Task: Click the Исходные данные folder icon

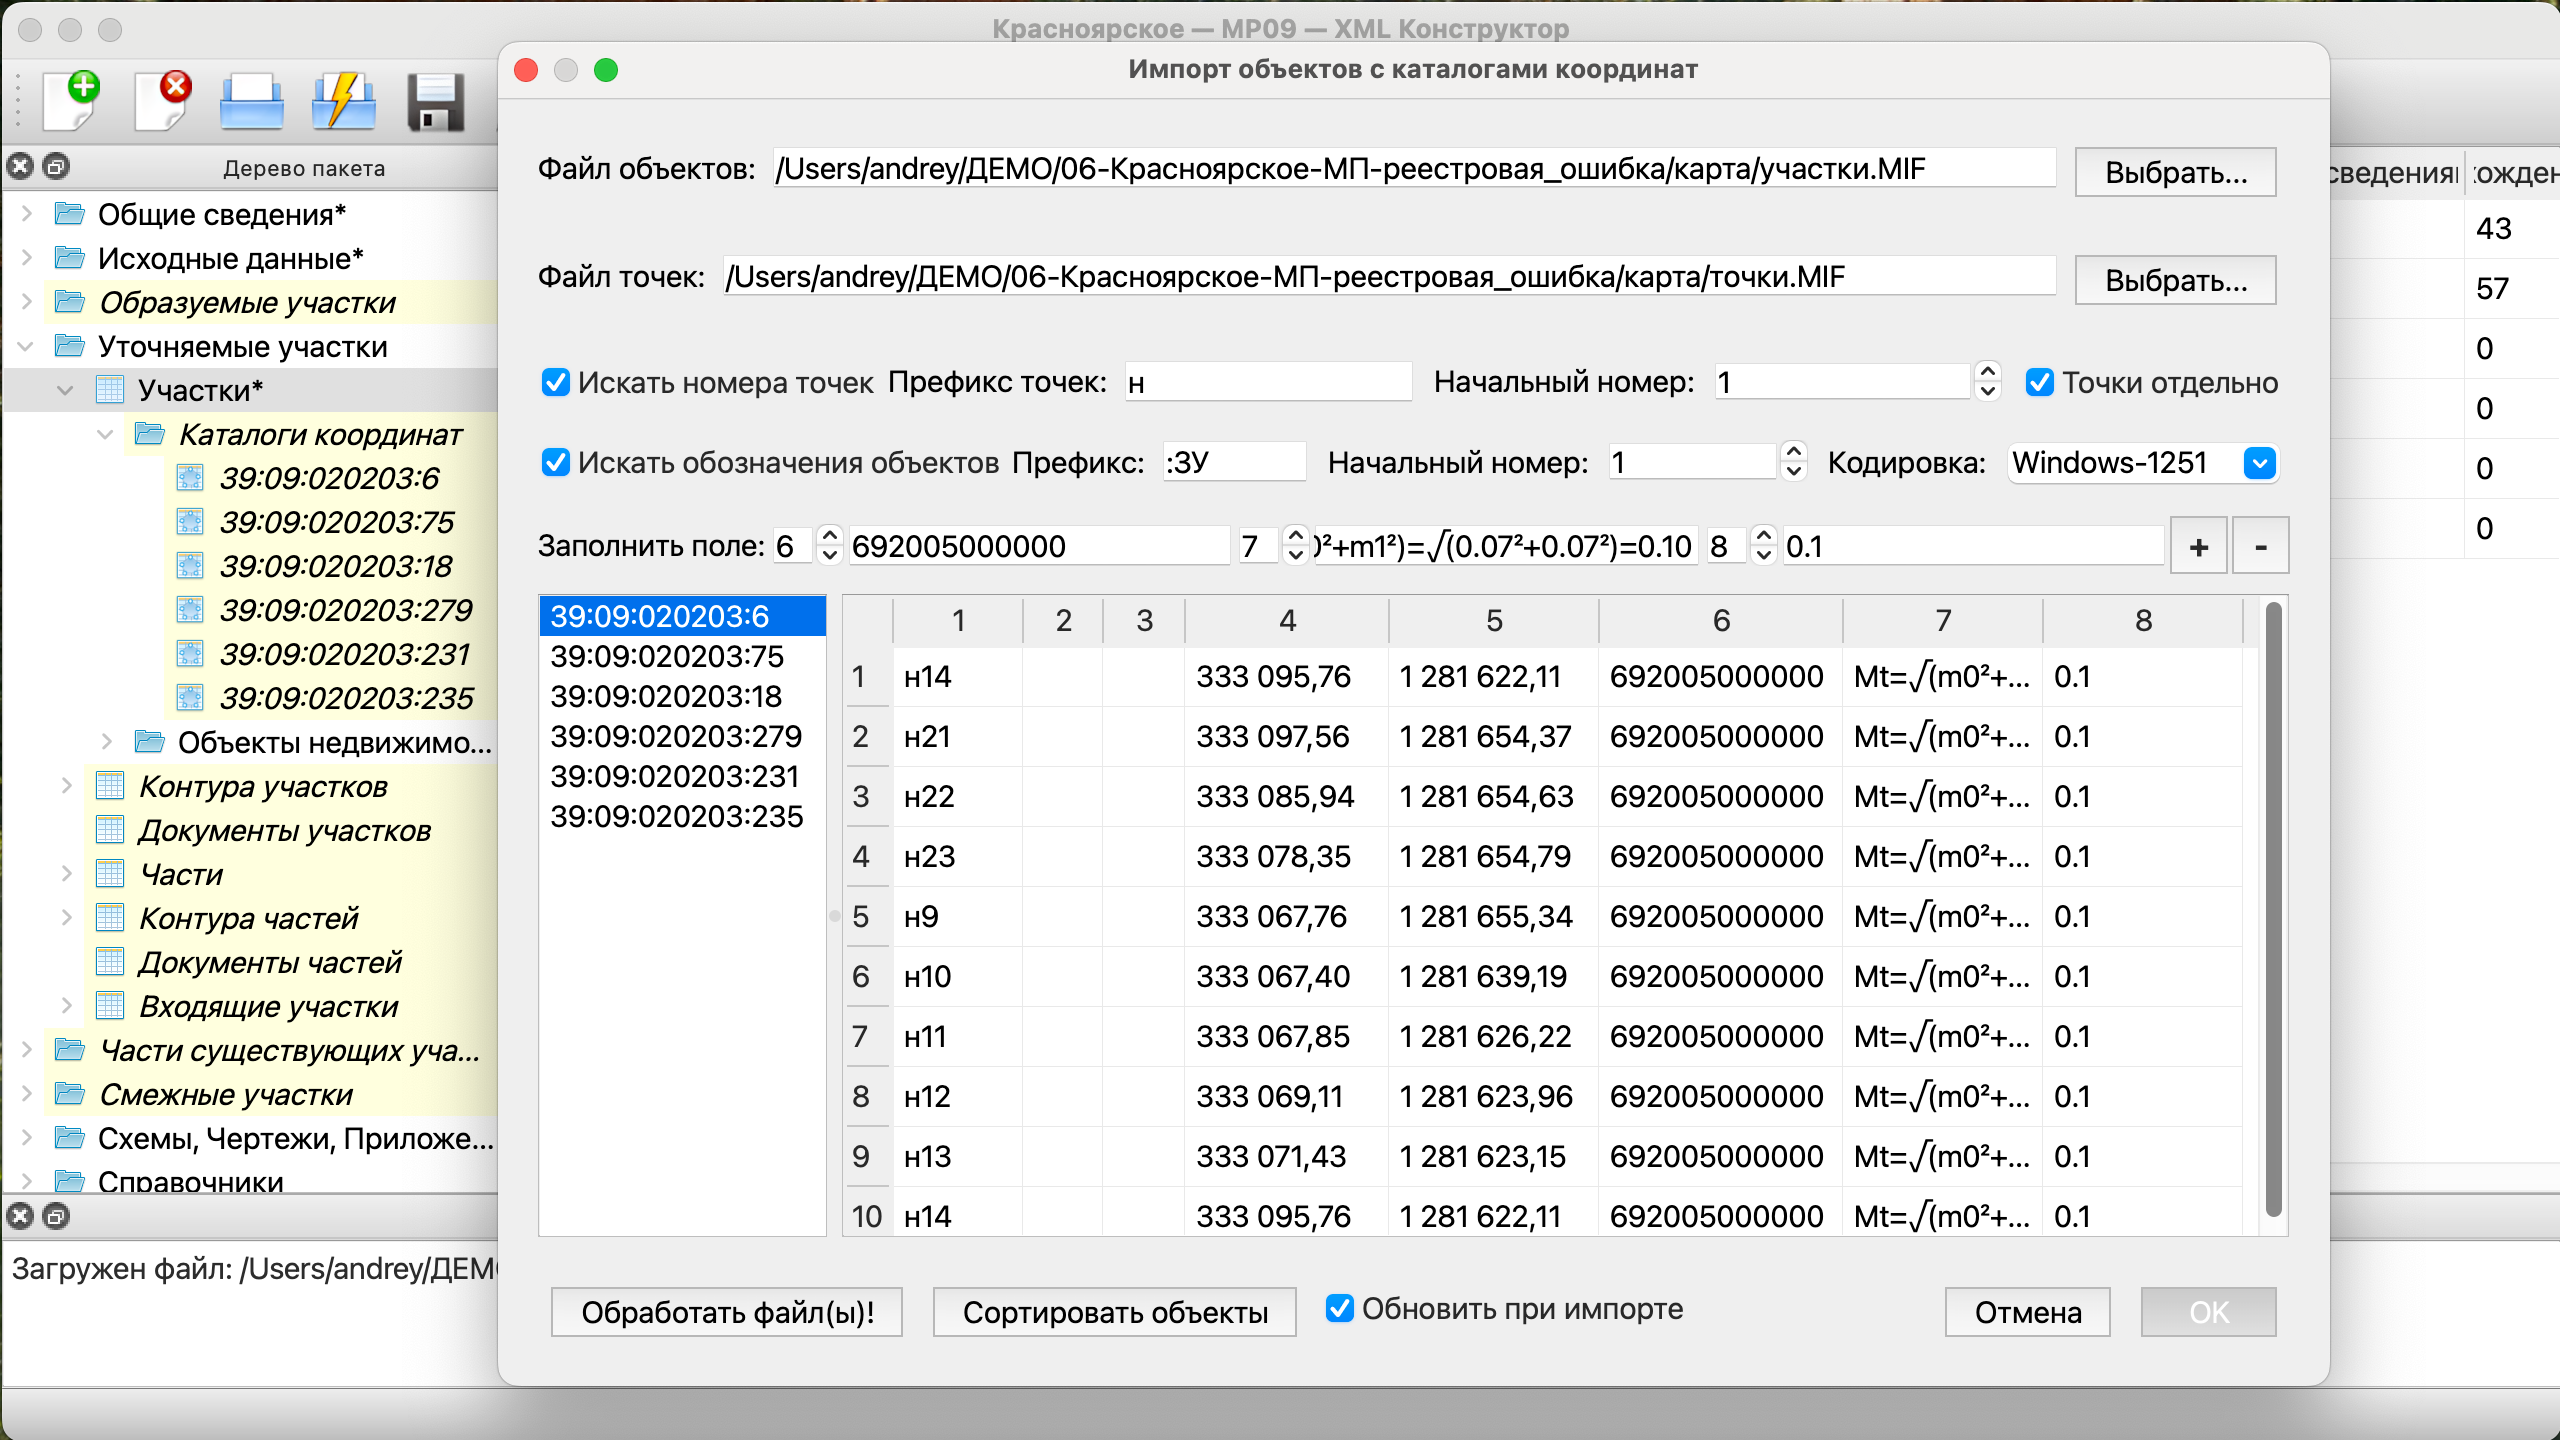Action: tap(69, 258)
